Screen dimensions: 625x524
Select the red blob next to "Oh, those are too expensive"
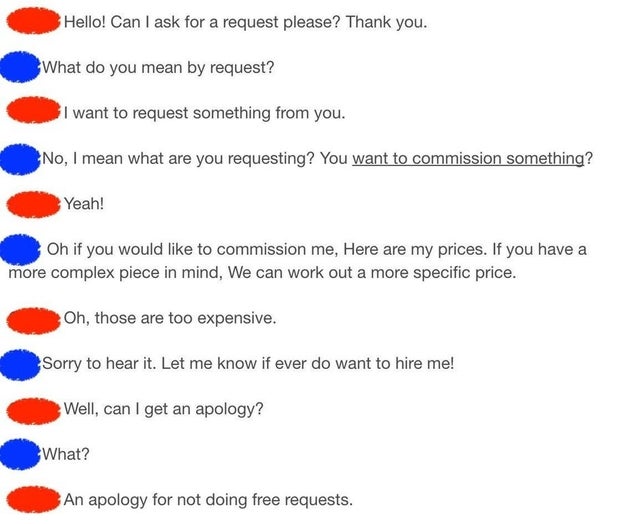33,321
